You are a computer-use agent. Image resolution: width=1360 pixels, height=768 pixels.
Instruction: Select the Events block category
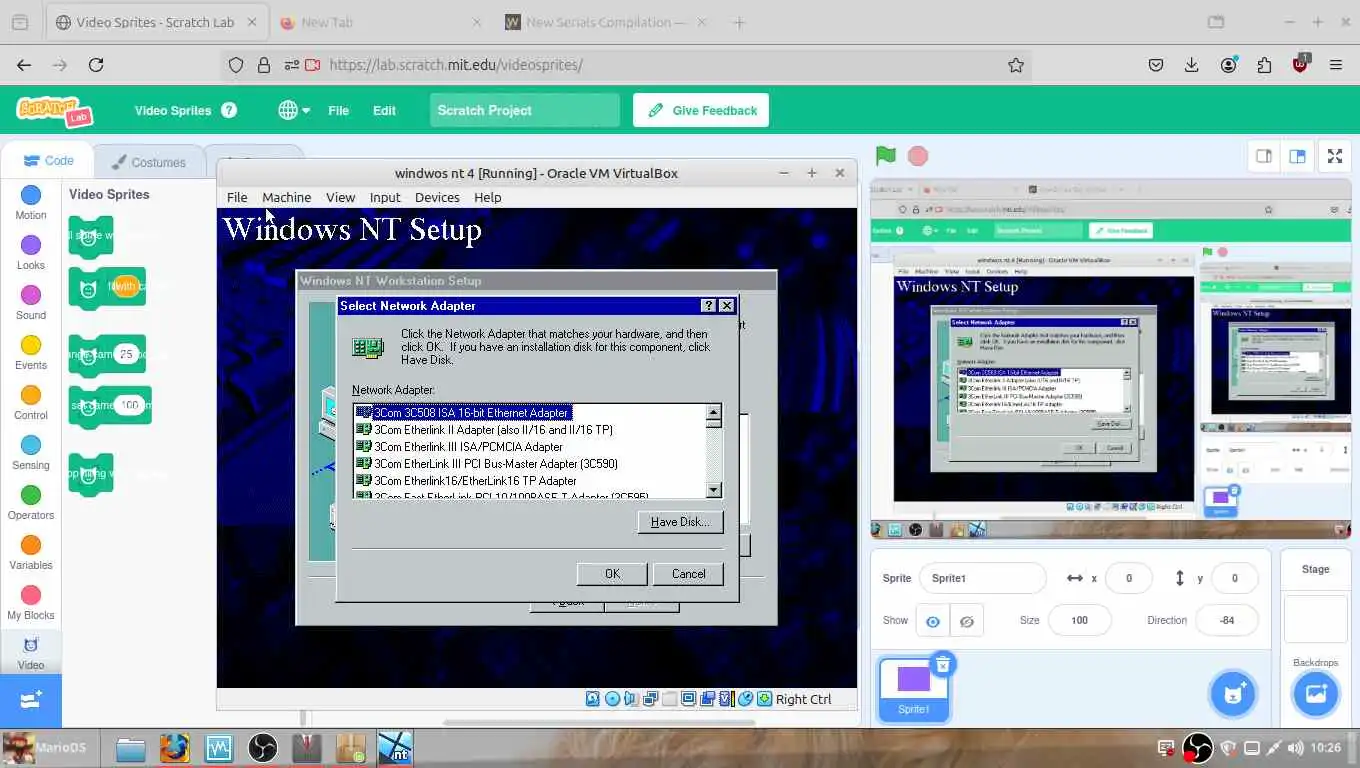31,353
